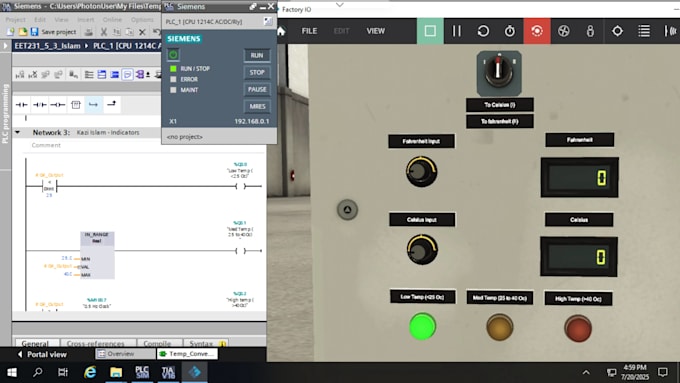Click the red driver connection icon
Image resolution: width=680 pixels, height=383 pixels.
537,31
